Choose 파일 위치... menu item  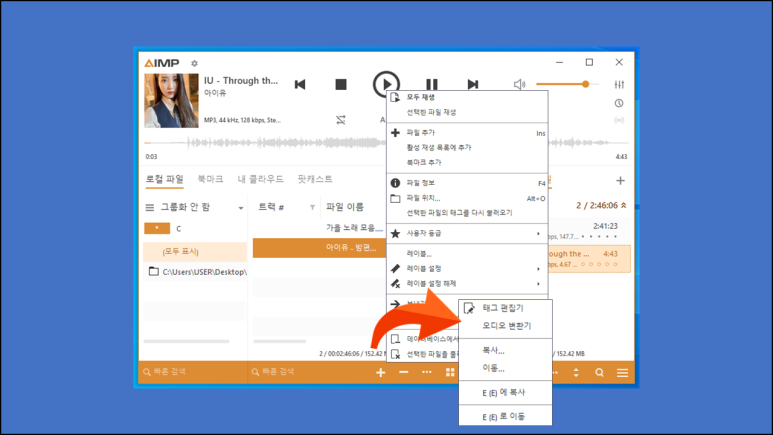tap(467, 198)
